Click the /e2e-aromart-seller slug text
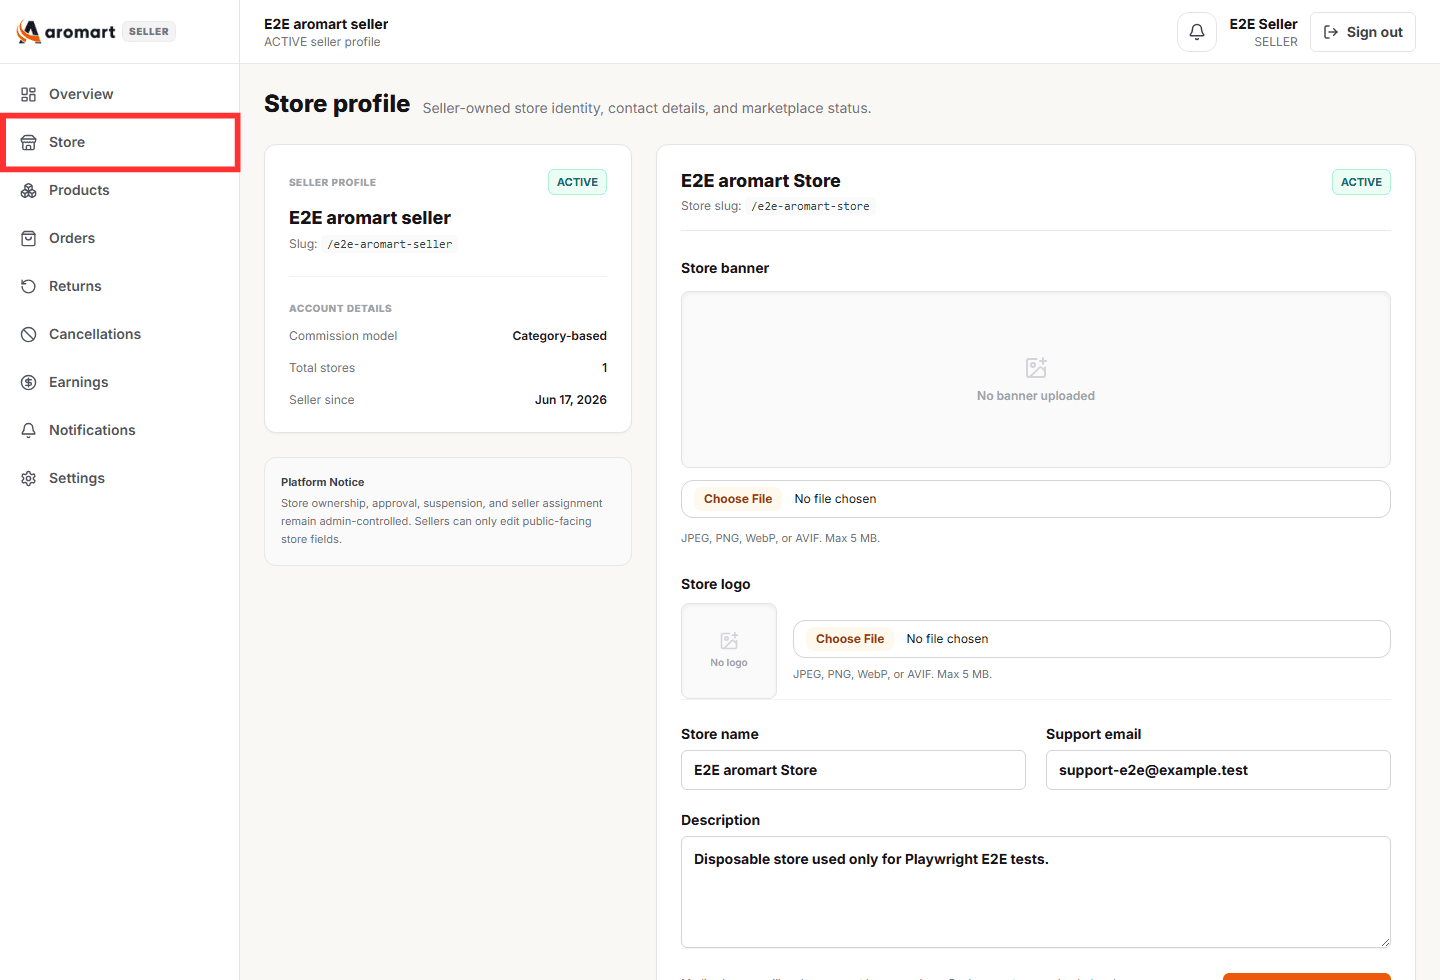Image resolution: width=1440 pixels, height=980 pixels. tap(390, 244)
